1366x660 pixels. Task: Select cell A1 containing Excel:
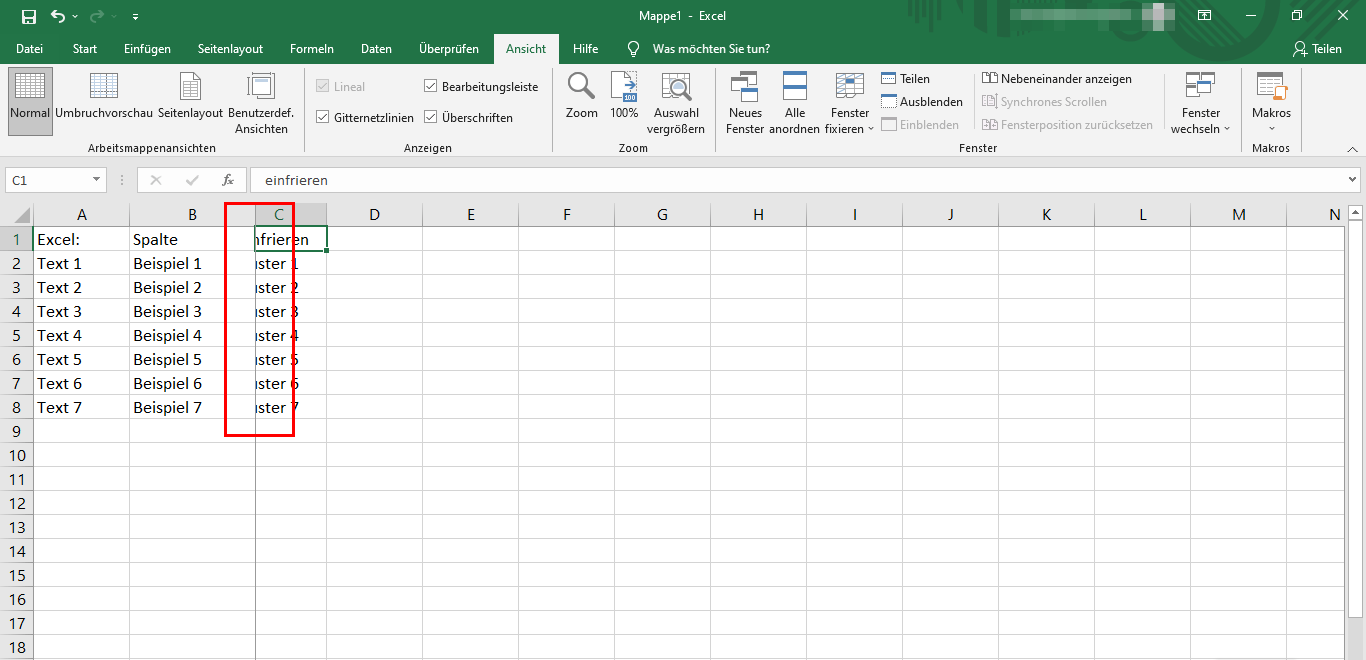tap(82, 239)
